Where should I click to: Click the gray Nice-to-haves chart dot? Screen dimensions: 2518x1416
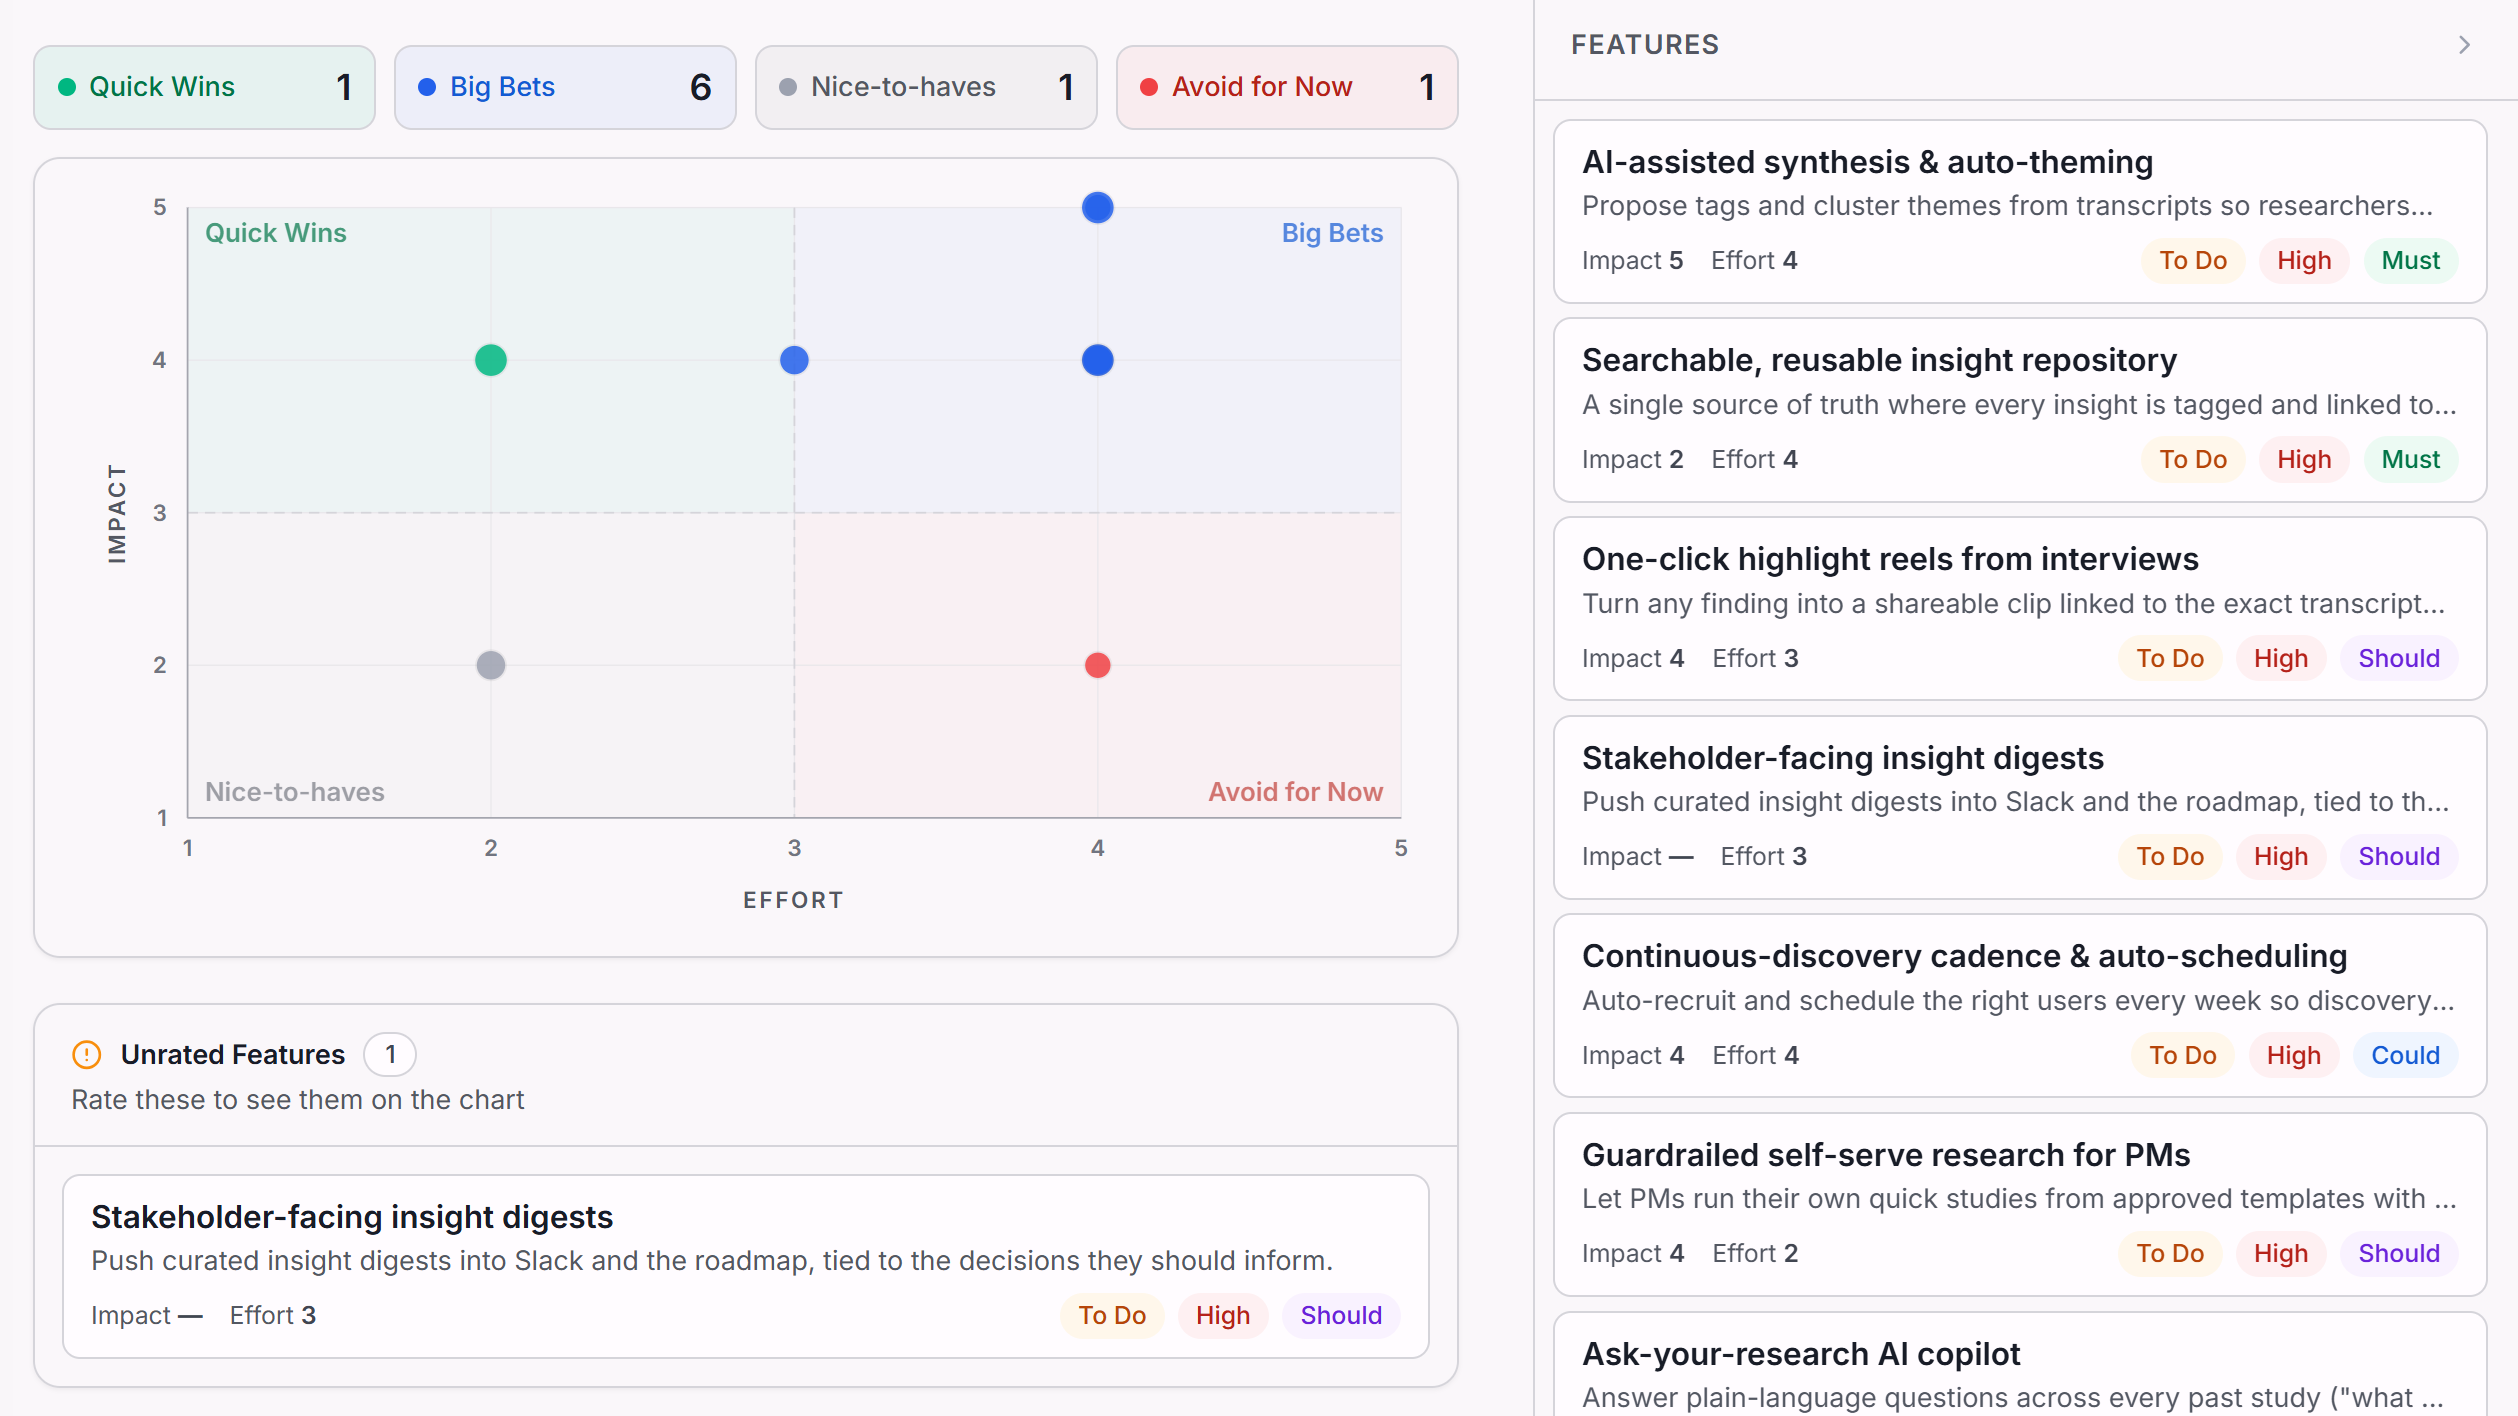491,665
